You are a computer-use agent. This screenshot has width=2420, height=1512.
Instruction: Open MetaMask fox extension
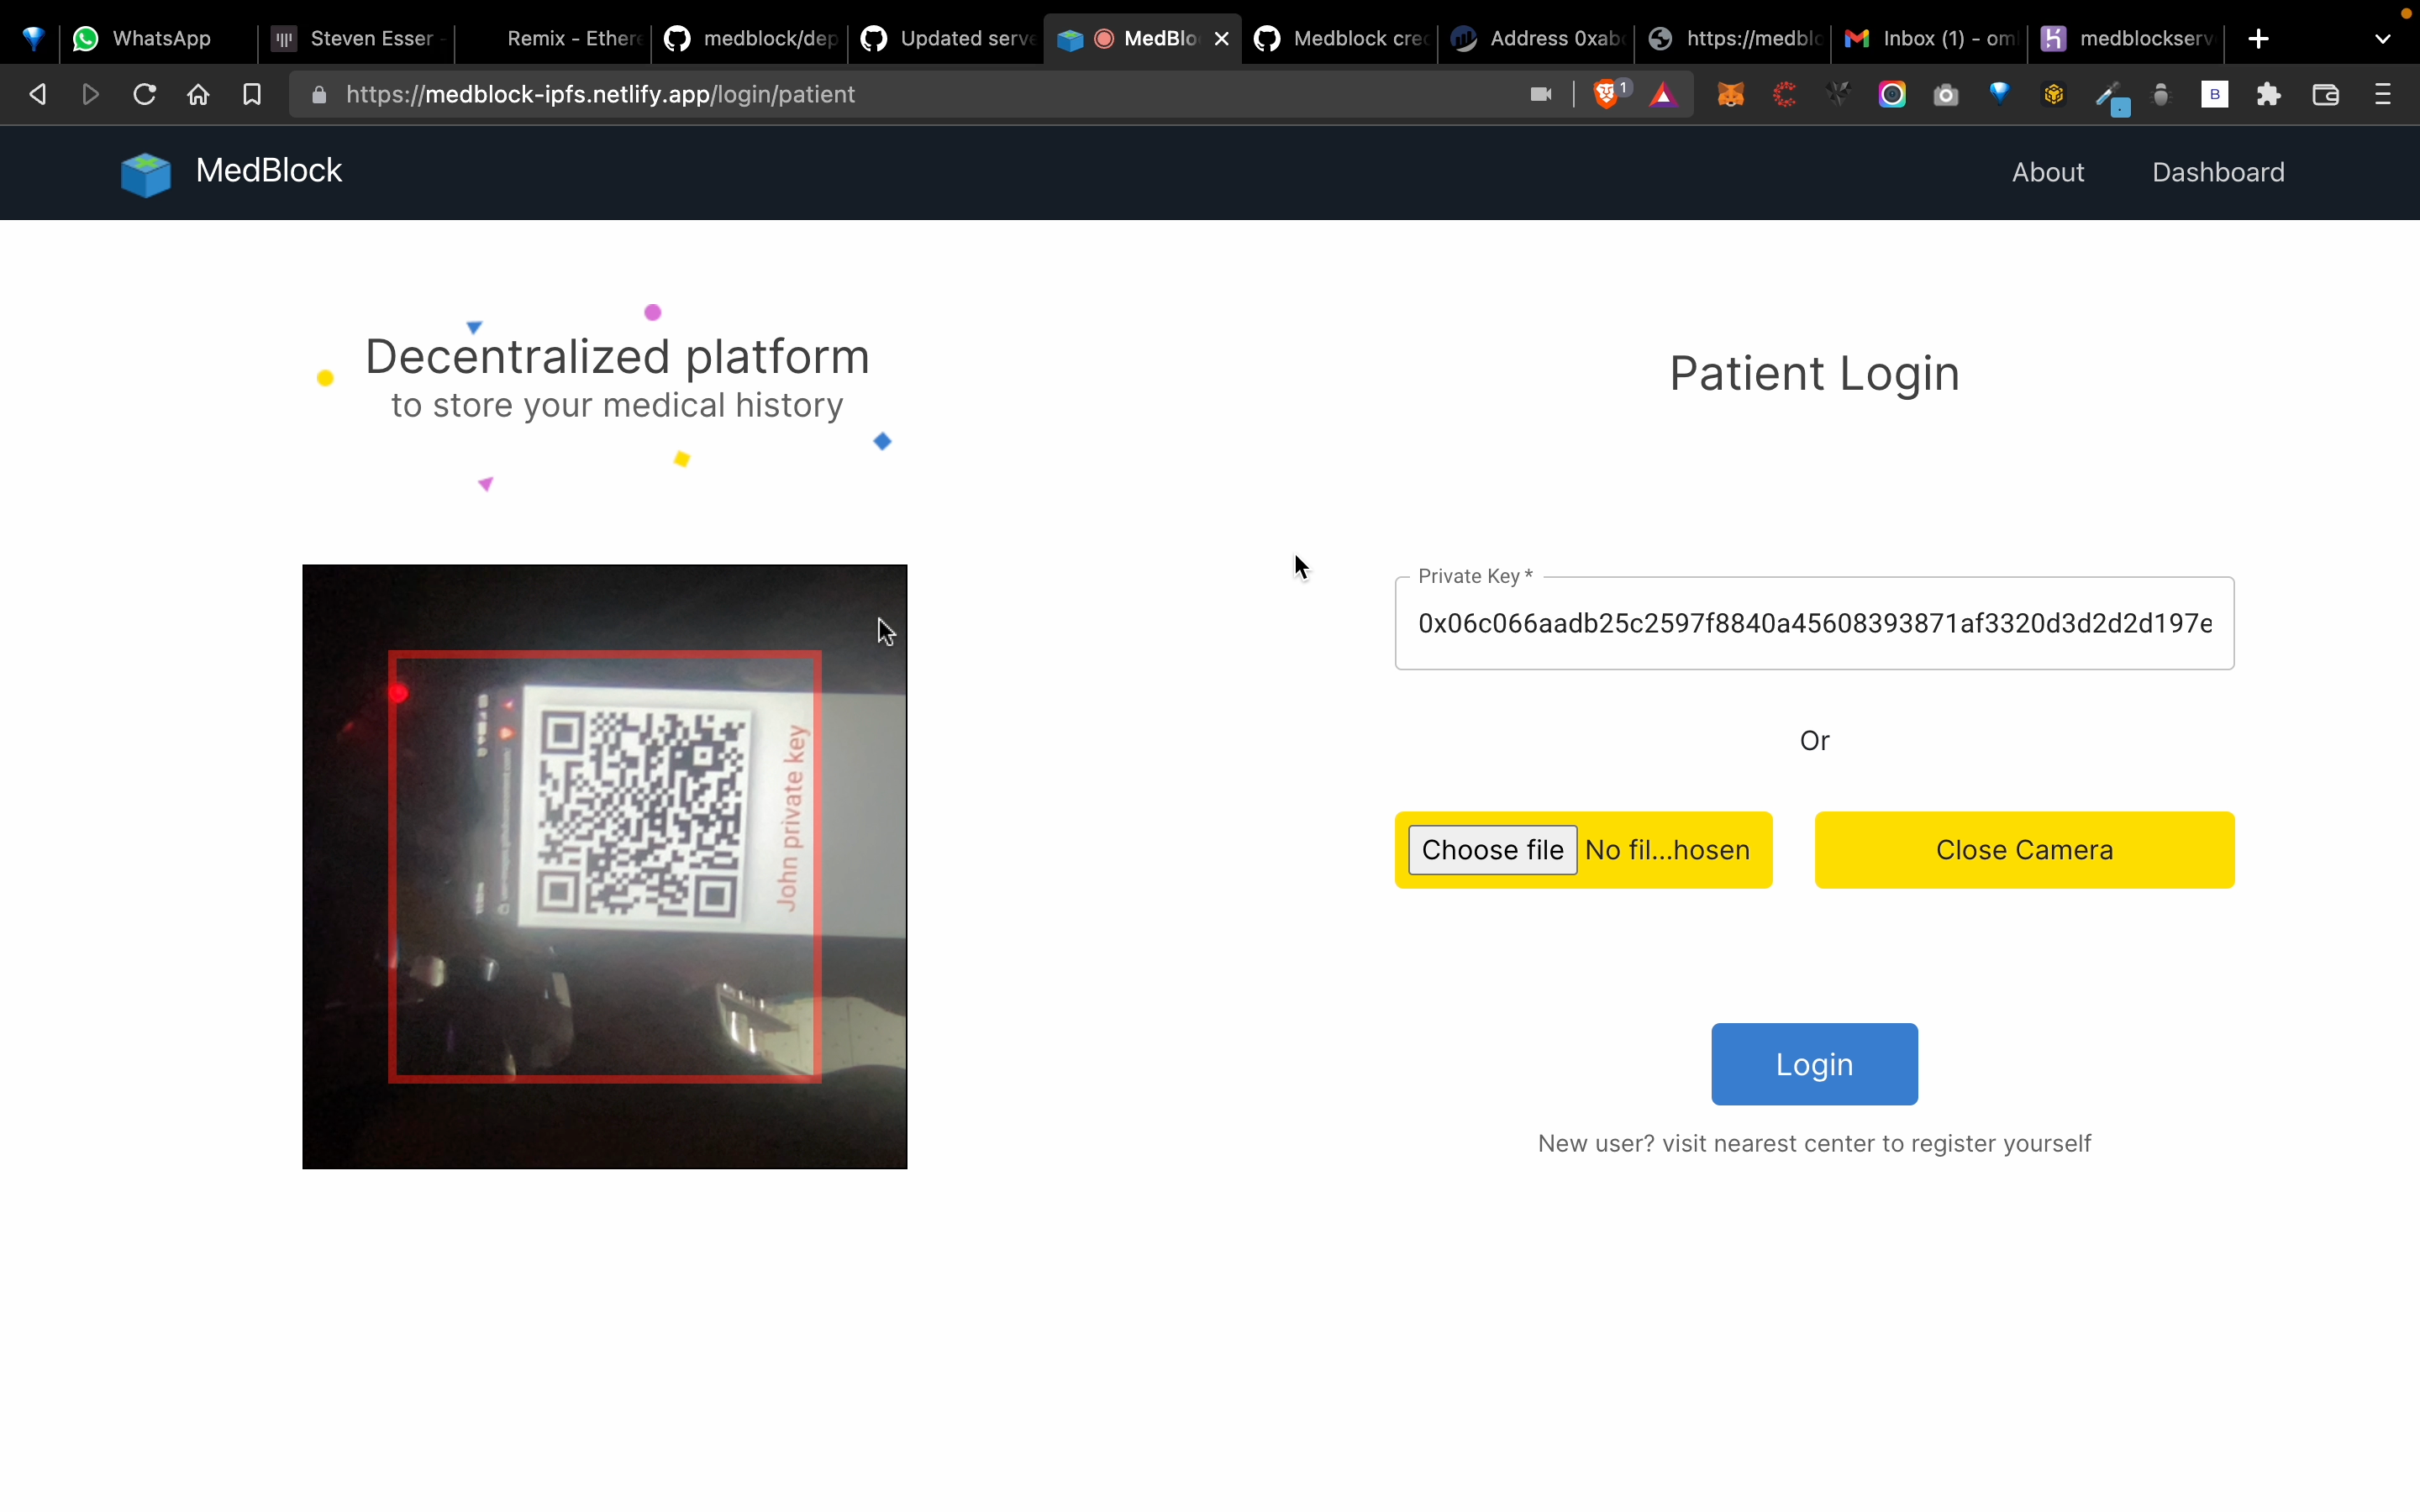tap(1730, 95)
